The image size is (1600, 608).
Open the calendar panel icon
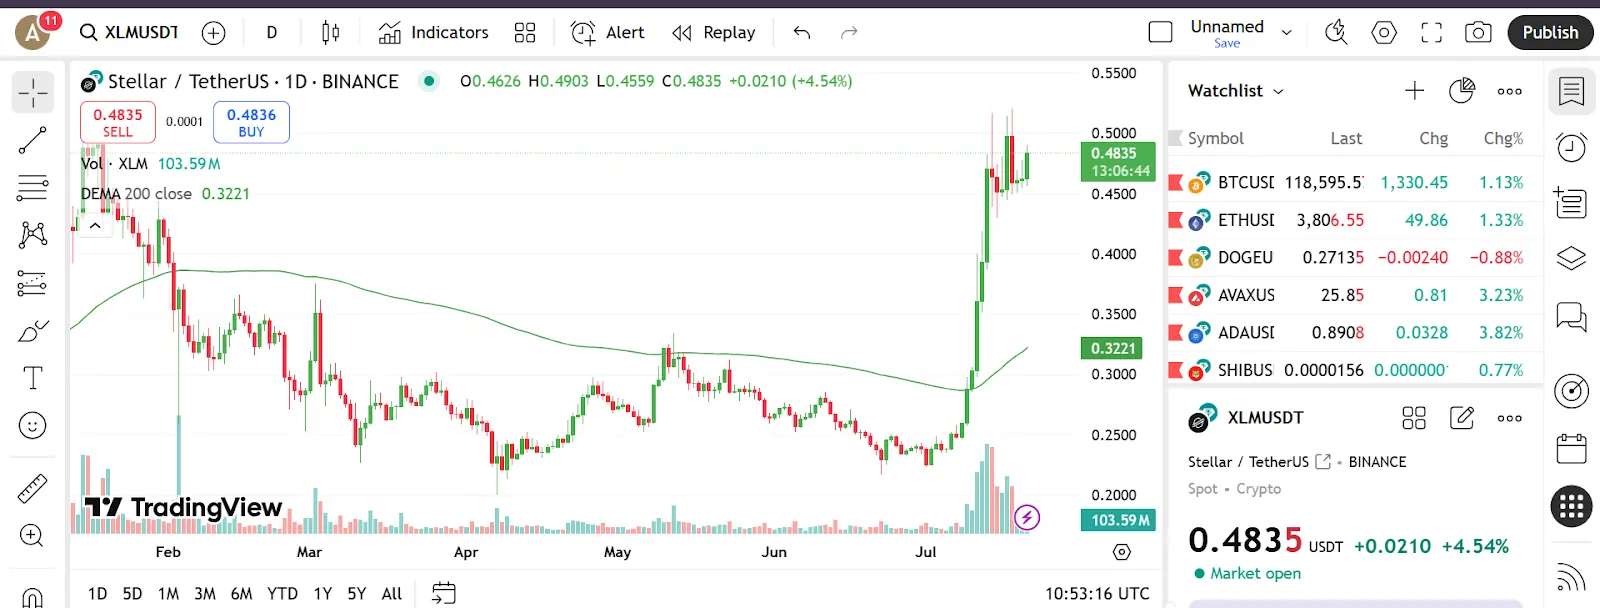pos(1572,449)
